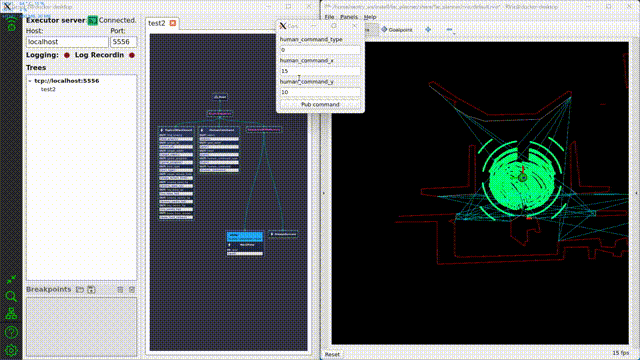The image size is (640, 360).
Task: Collapse the tcp://localhost:5556 tree node
Action: tap(30, 81)
